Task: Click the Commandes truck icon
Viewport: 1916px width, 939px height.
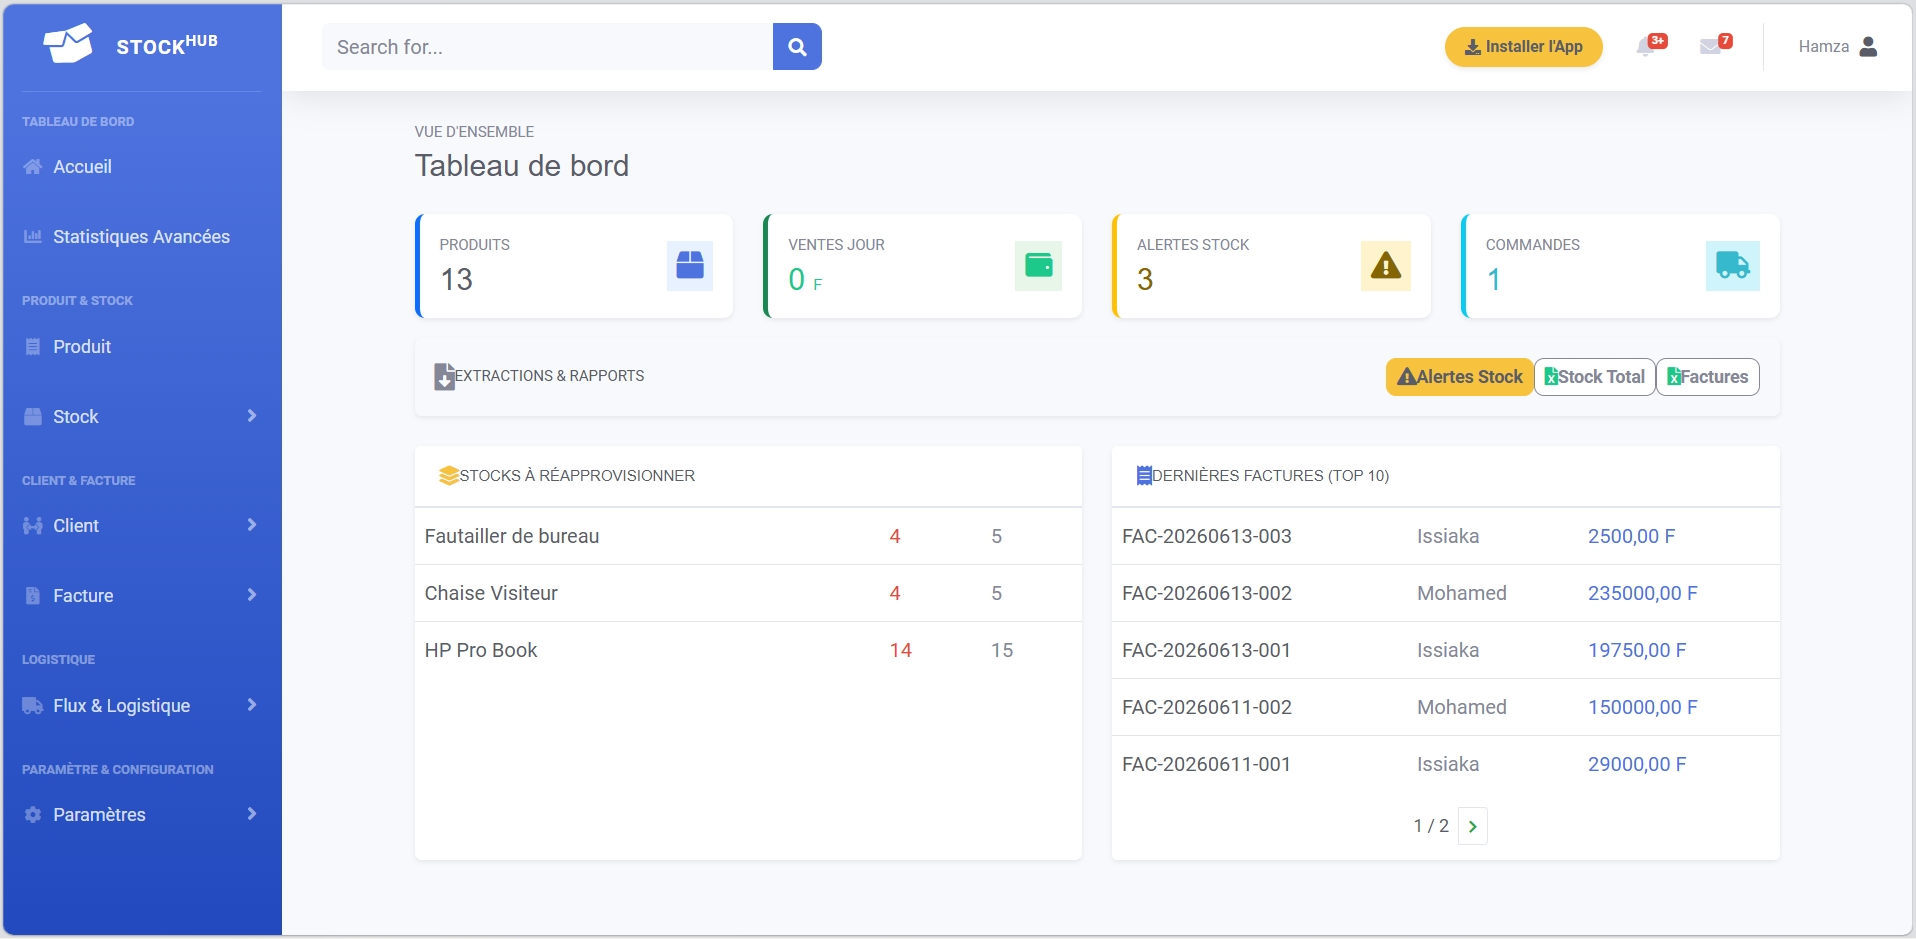Action: pyautogui.click(x=1732, y=265)
